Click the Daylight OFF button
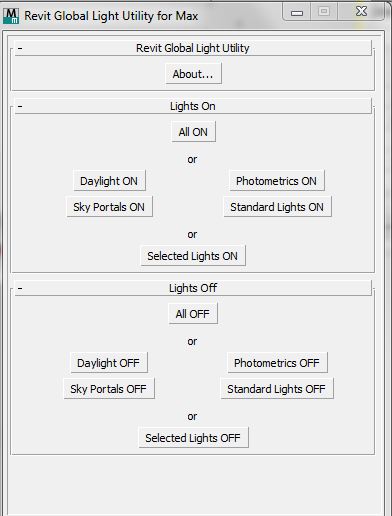This screenshot has height=516, width=392. [x=109, y=363]
